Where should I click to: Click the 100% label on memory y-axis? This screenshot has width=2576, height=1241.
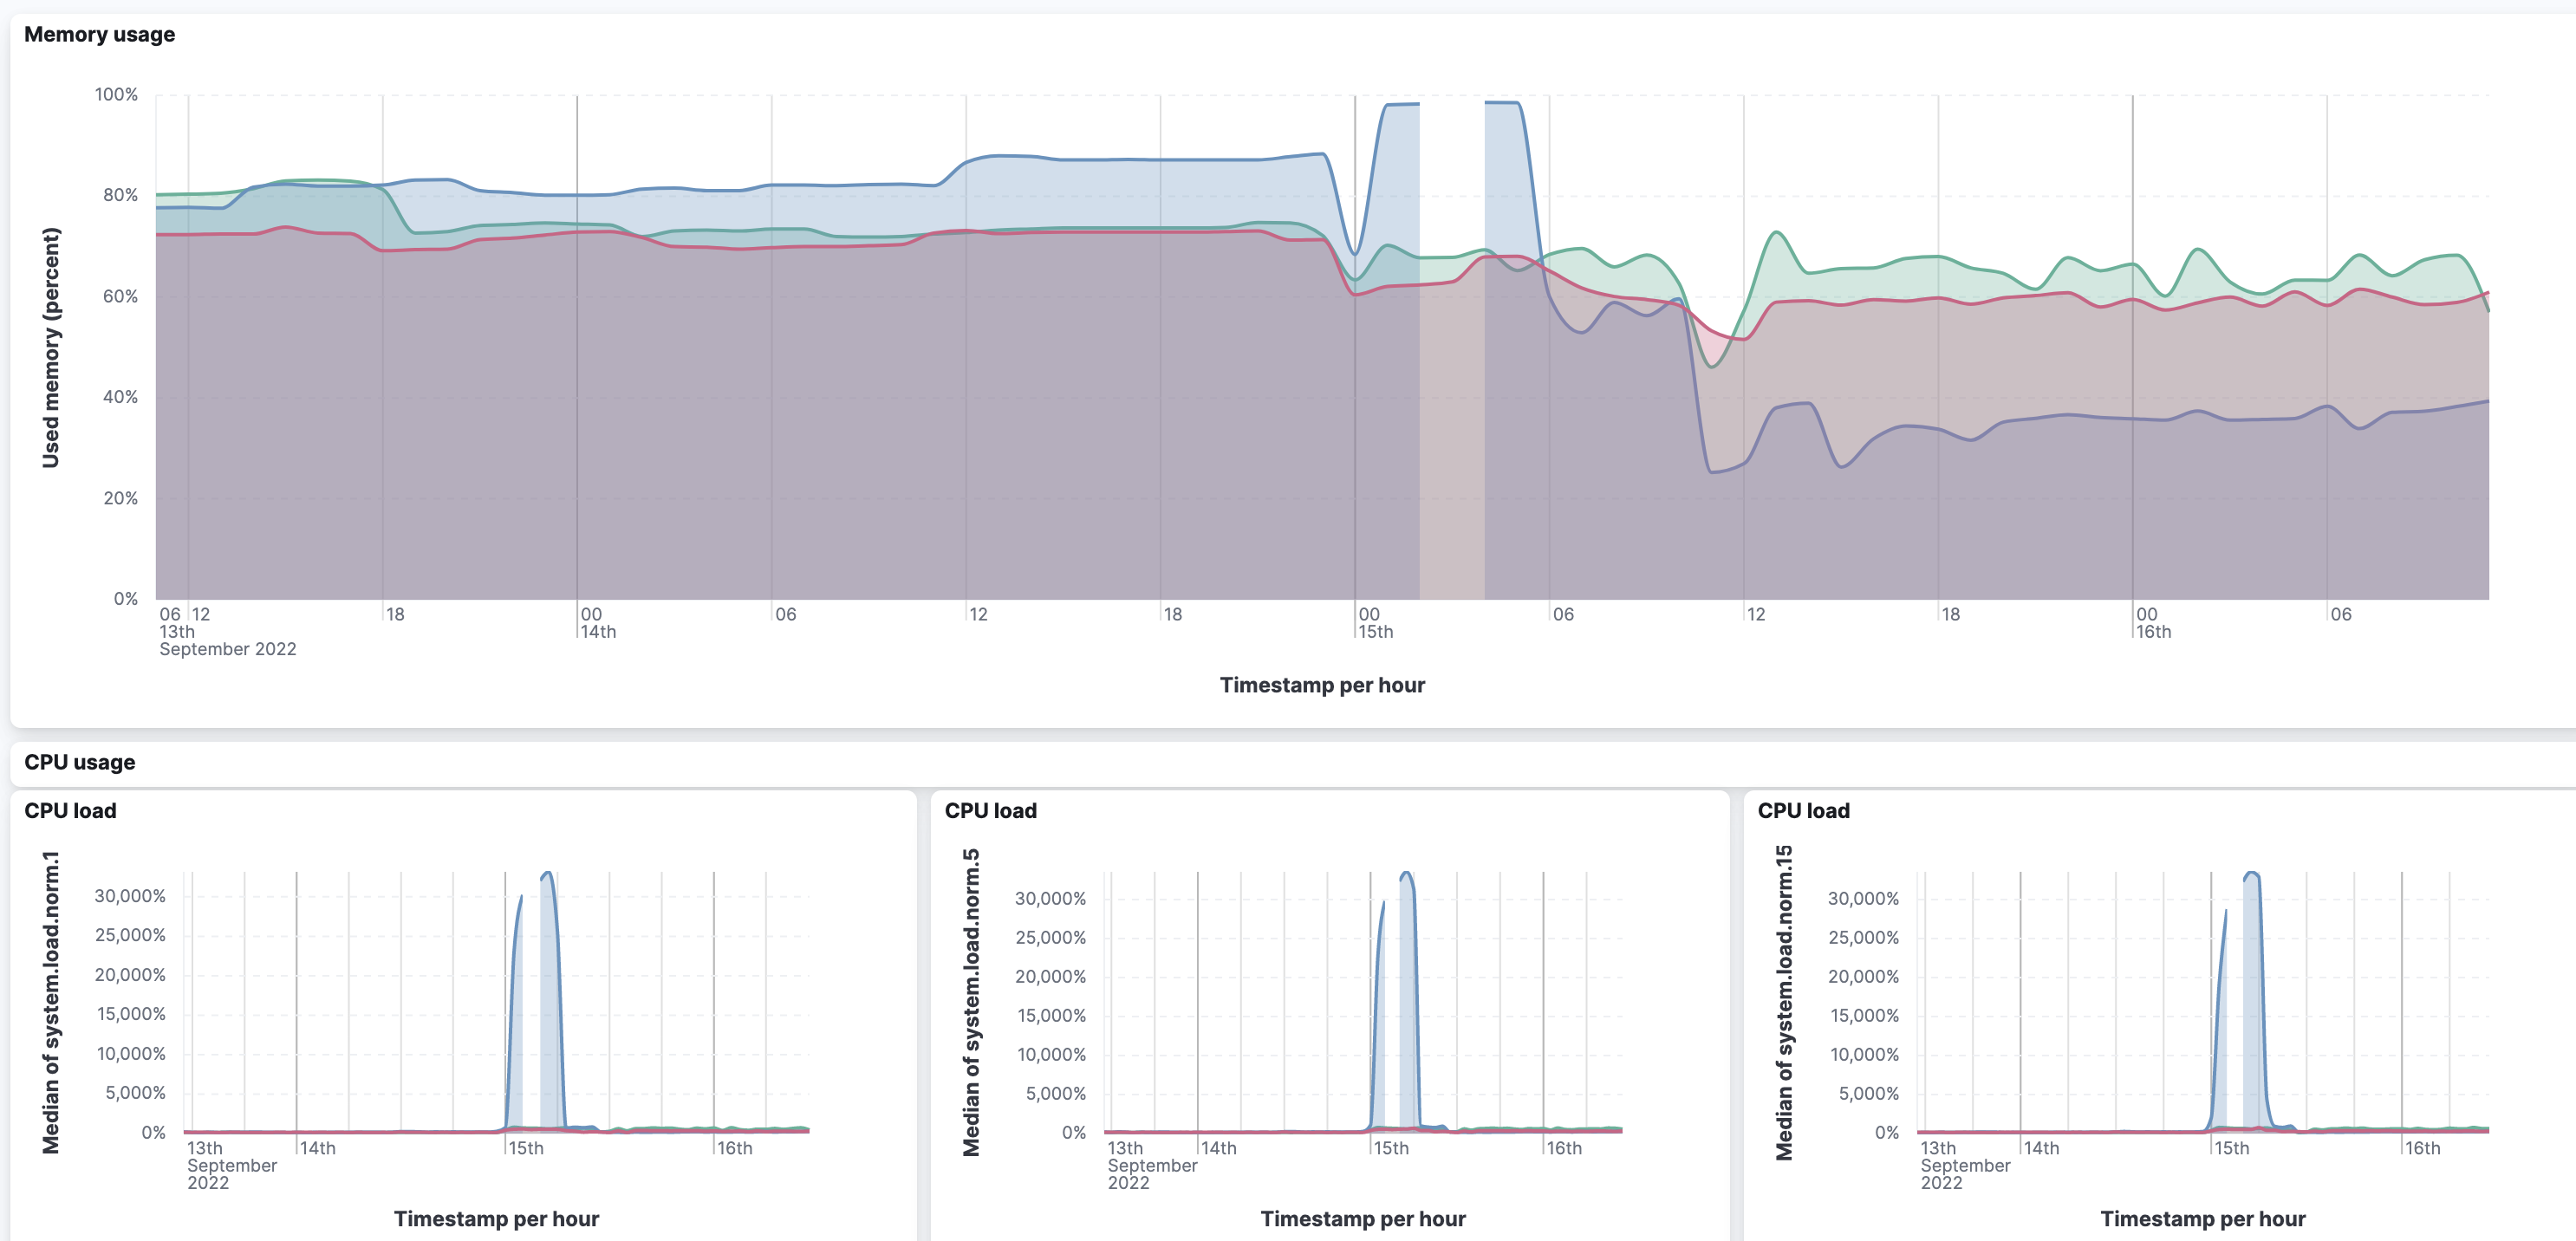pyautogui.click(x=116, y=95)
